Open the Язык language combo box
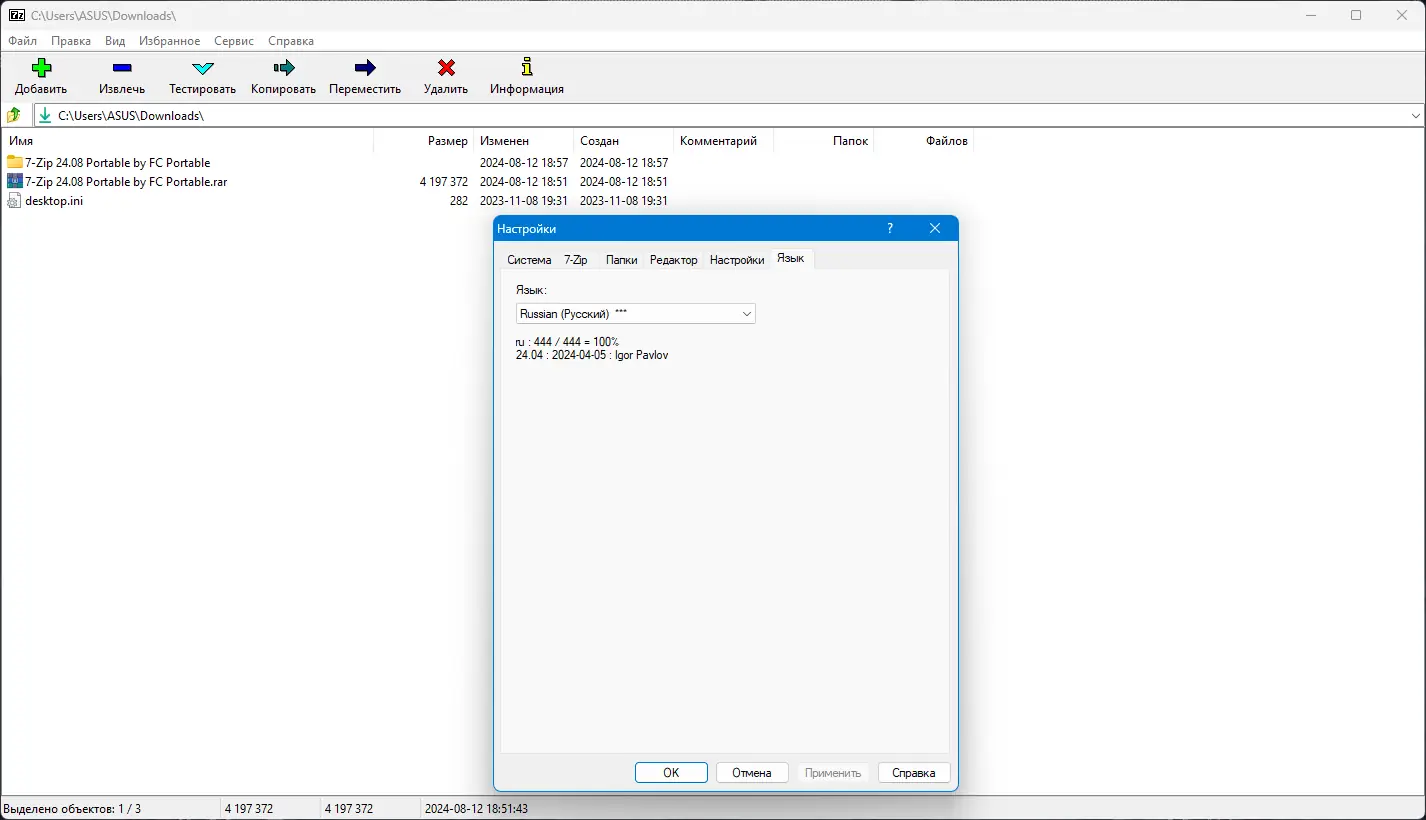Image resolution: width=1426 pixels, height=820 pixels. coord(636,314)
